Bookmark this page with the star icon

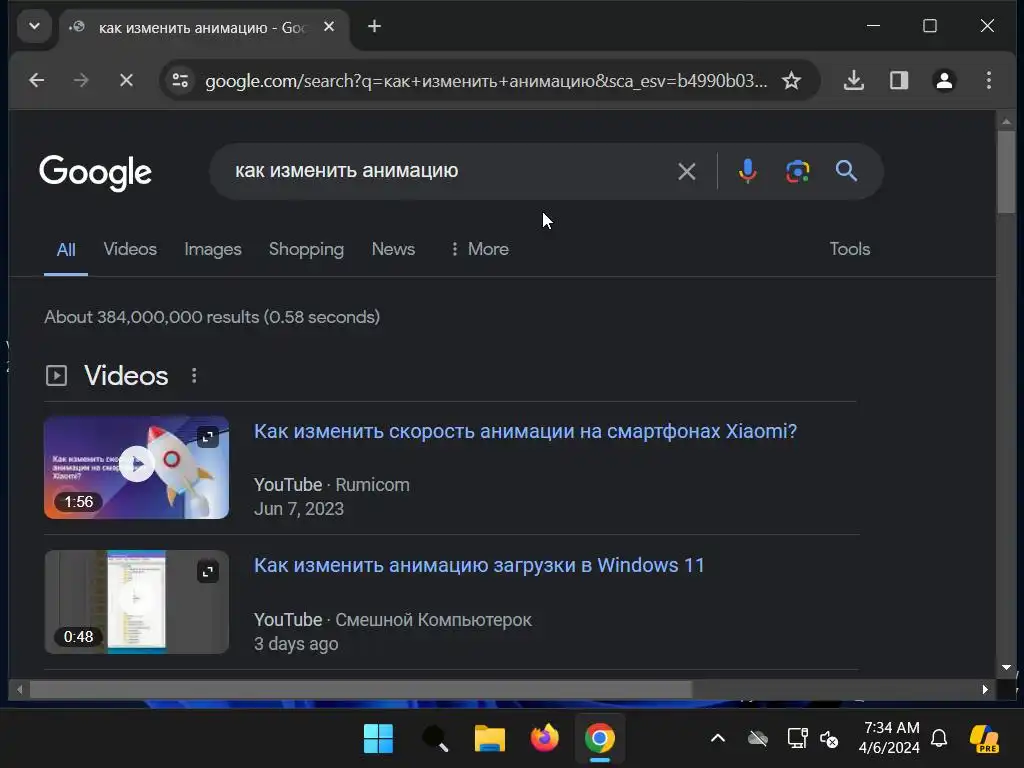pyautogui.click(x=792, y=80)
